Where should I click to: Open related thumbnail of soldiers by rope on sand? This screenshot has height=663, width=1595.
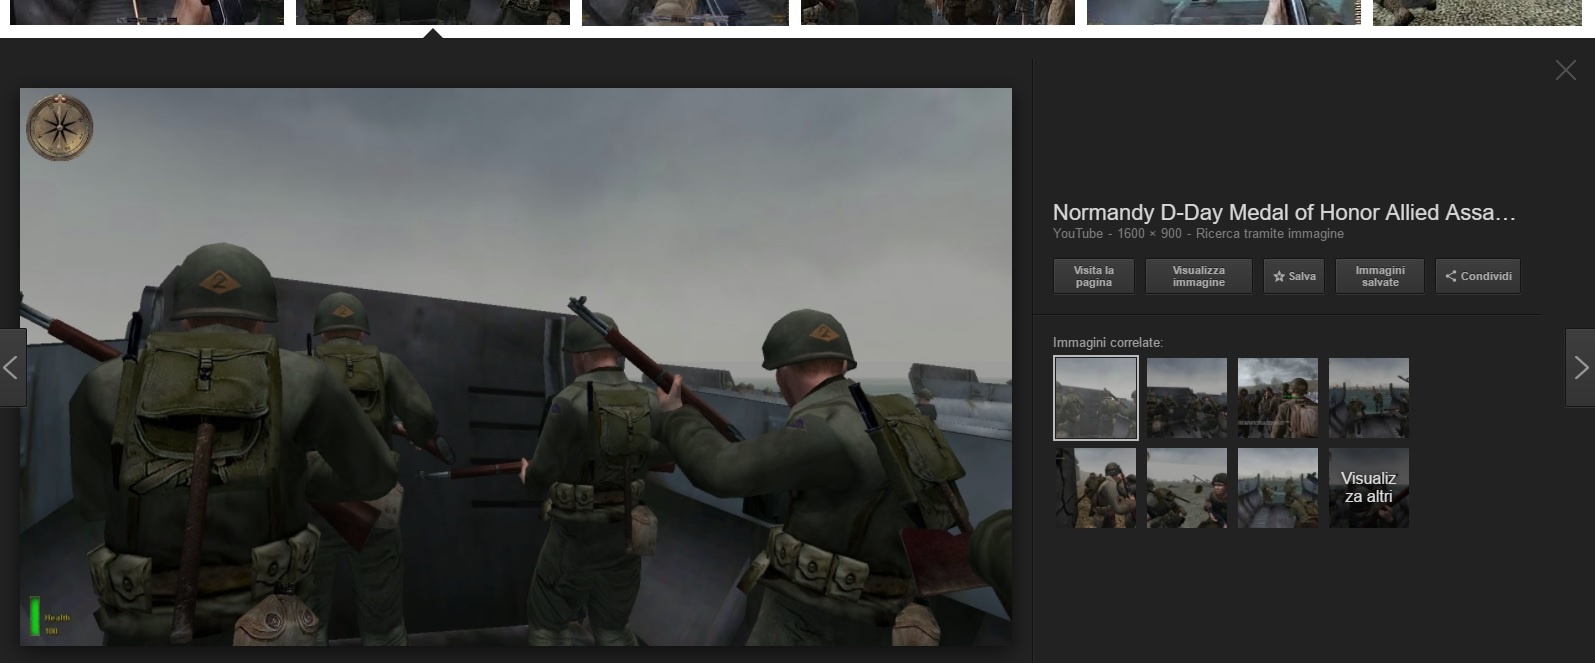[1095, 488]
